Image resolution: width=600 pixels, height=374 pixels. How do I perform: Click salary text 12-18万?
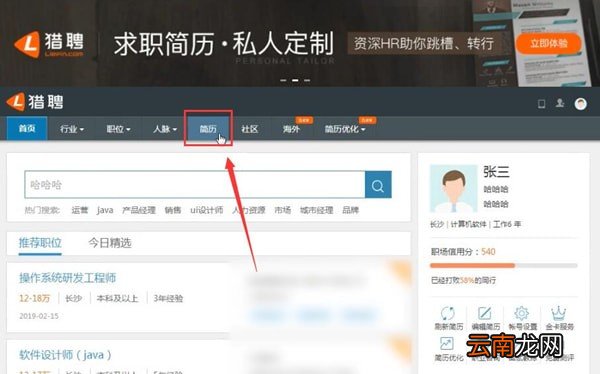coord(34,298)
